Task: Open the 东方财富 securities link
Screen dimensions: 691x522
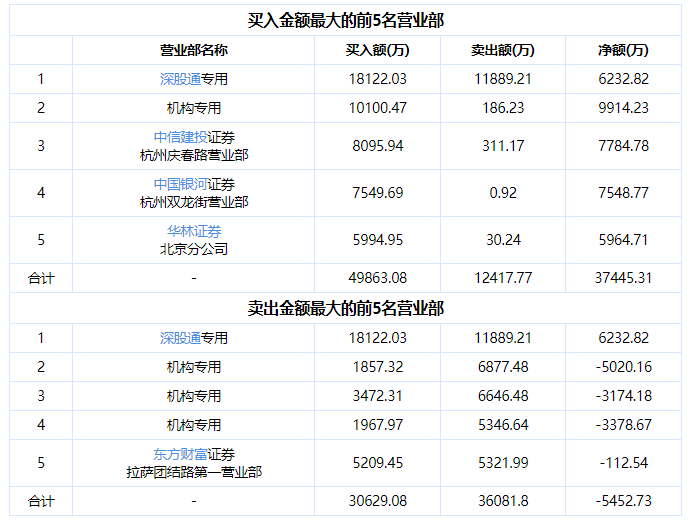Action: [180, 454]
